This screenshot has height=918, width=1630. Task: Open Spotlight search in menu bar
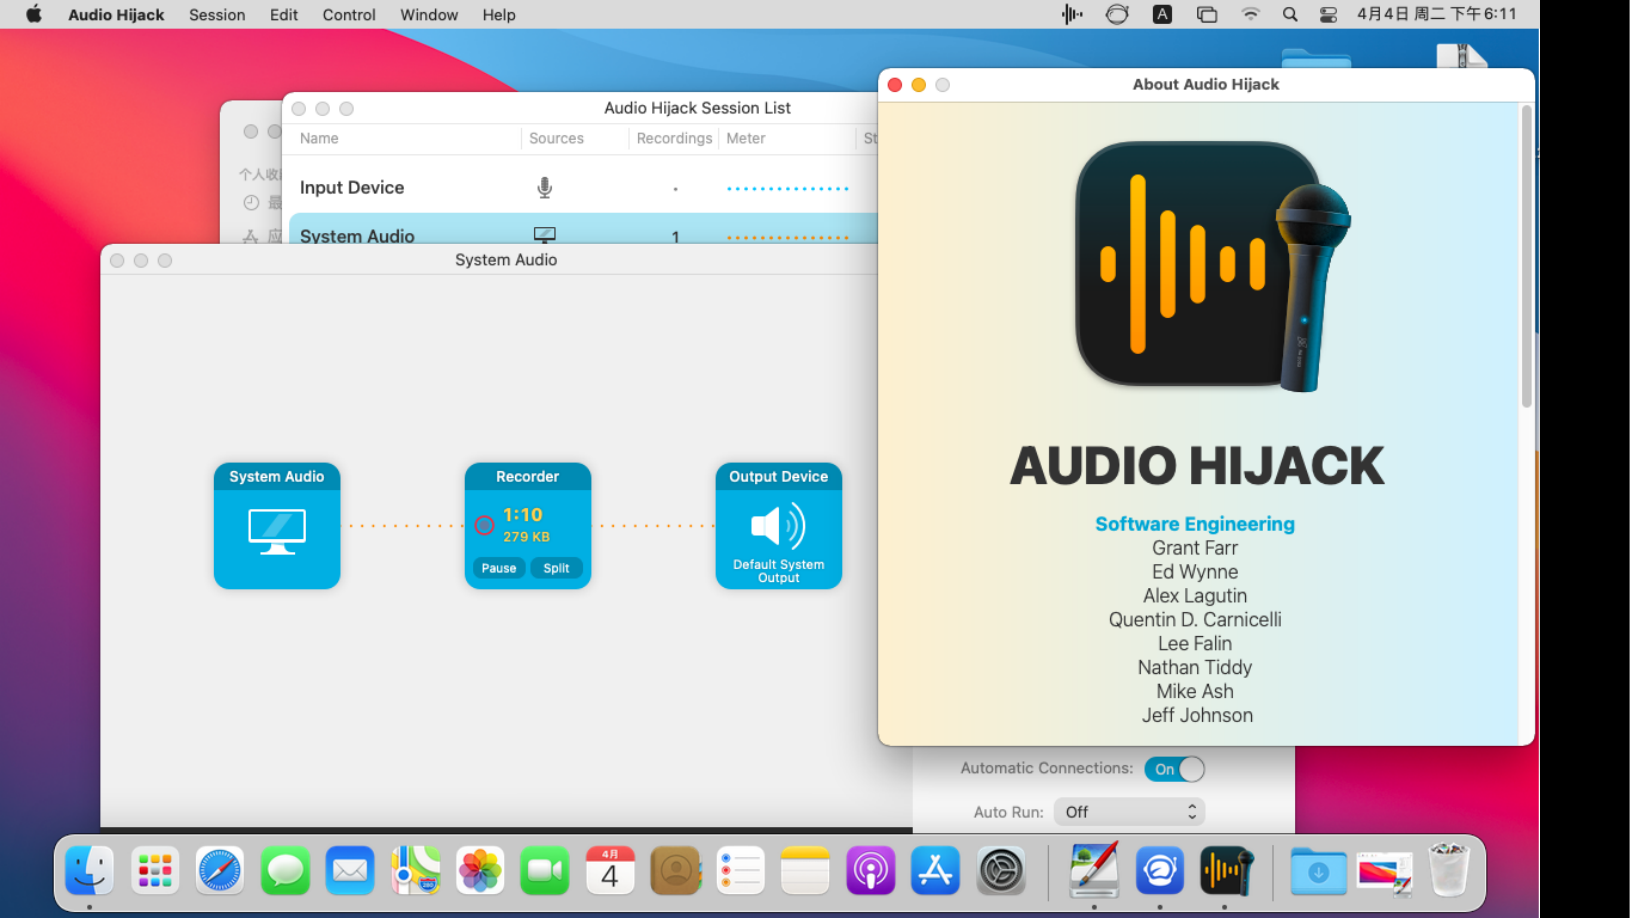click(x=1290, y=14)
